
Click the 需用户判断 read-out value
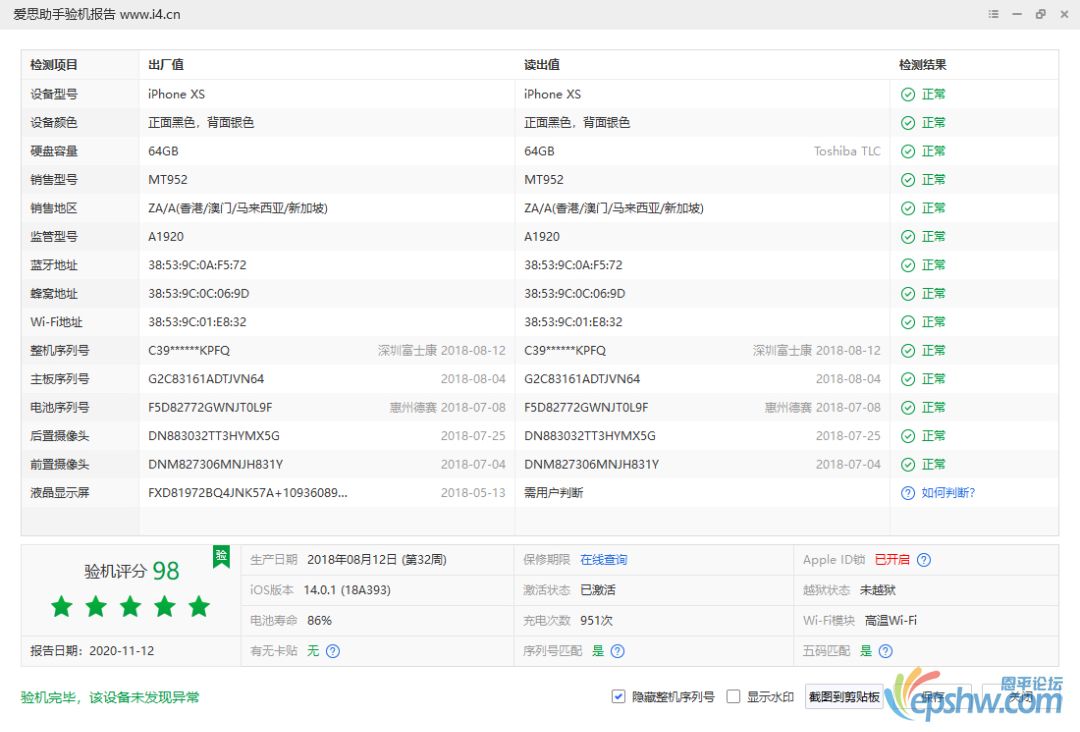coord(554,493)
